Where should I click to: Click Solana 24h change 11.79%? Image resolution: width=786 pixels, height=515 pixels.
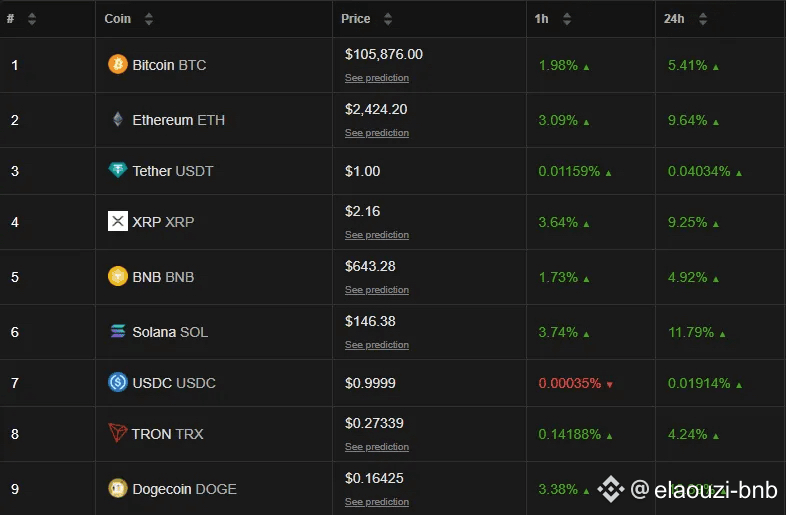[691, 332]
